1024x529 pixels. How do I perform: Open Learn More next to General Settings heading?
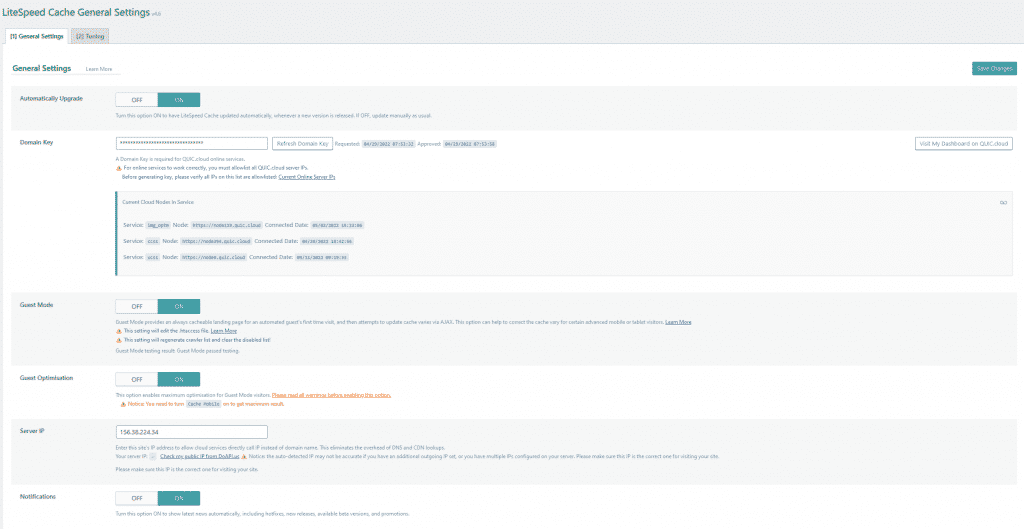coord(99,69)
